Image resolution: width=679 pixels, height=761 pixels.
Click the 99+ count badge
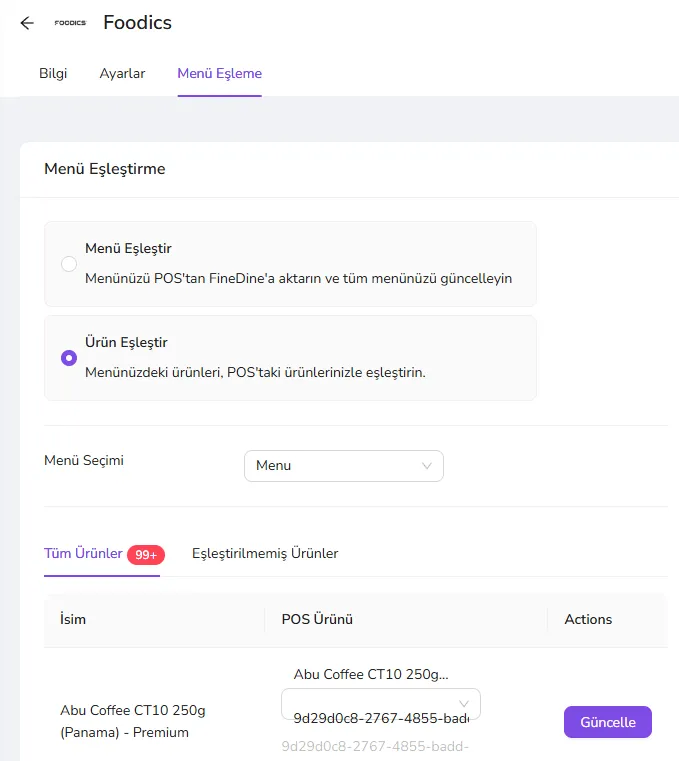(146, 555)
